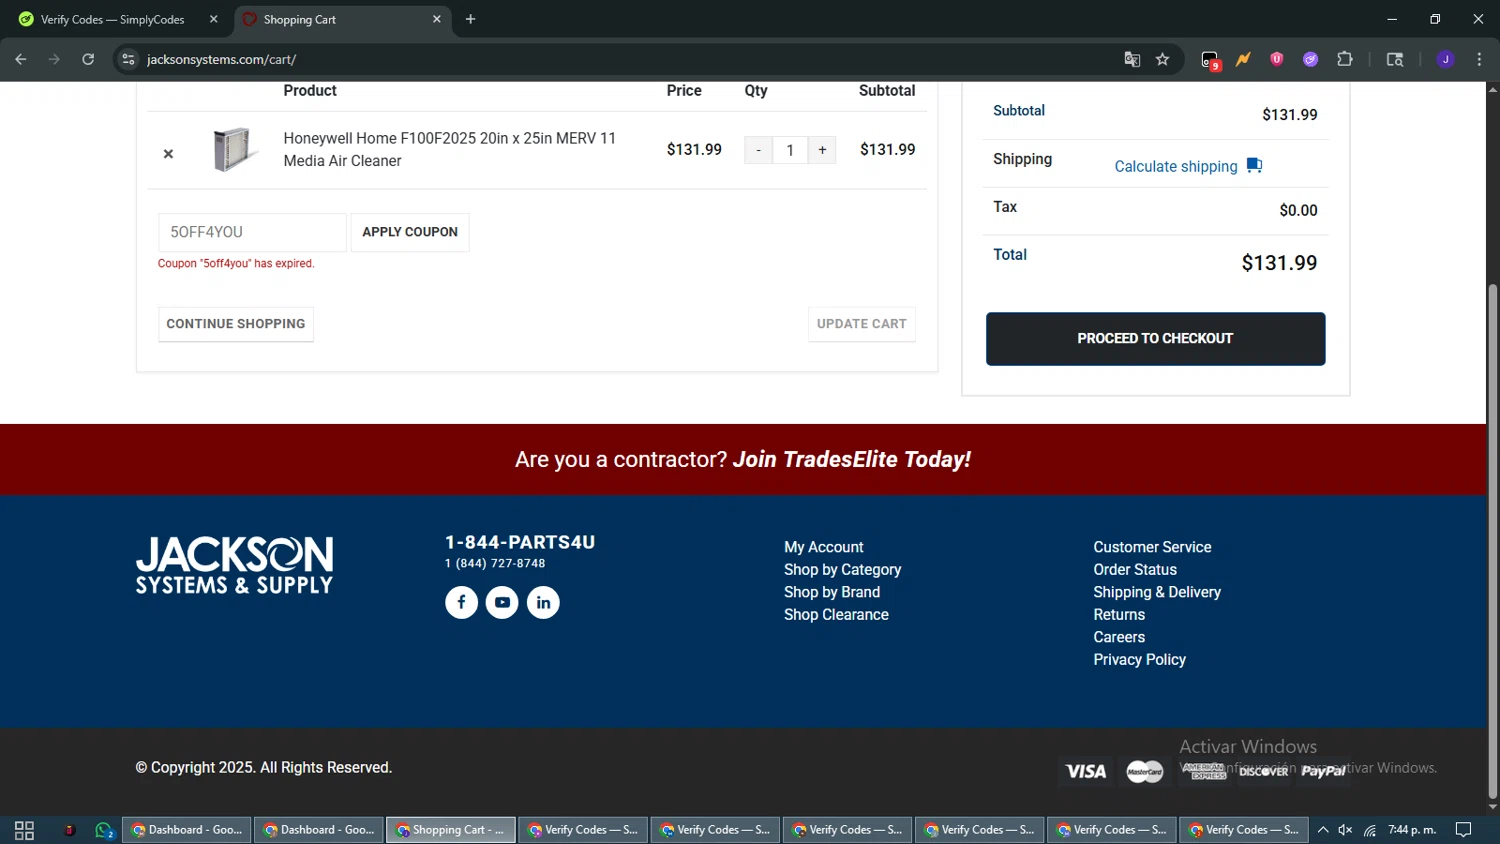Click the Apply Coupon button
1500x844 pixels.
410,232
